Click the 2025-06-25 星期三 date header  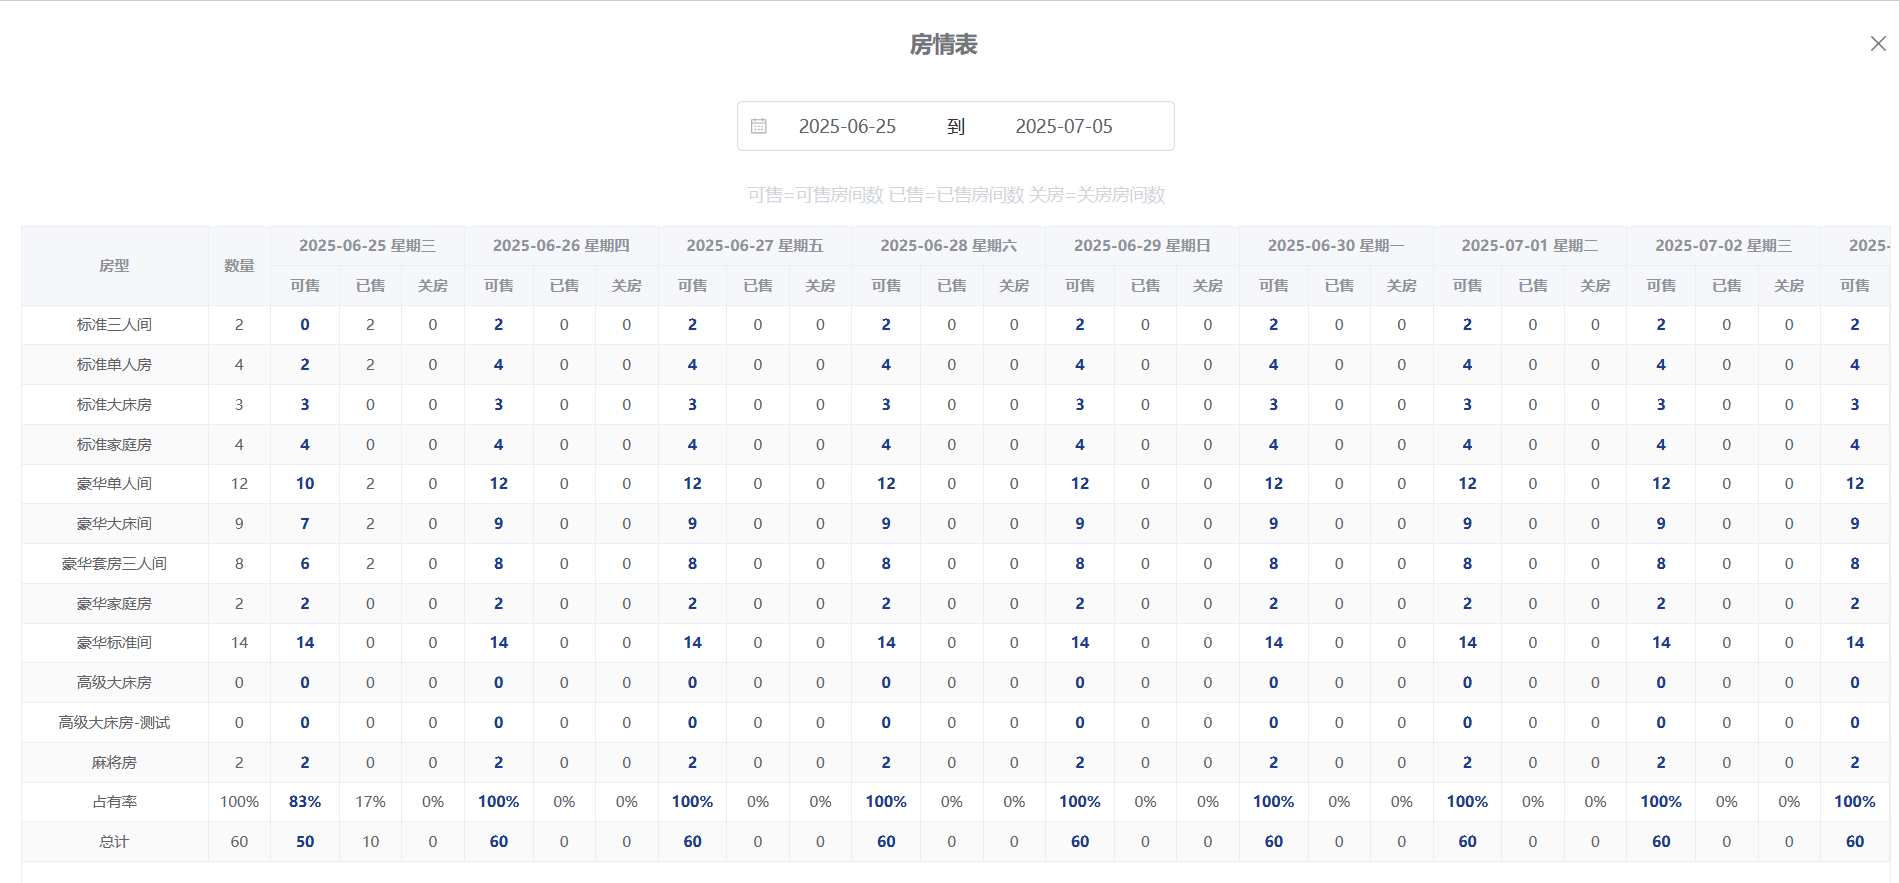(x=367, y=246)
